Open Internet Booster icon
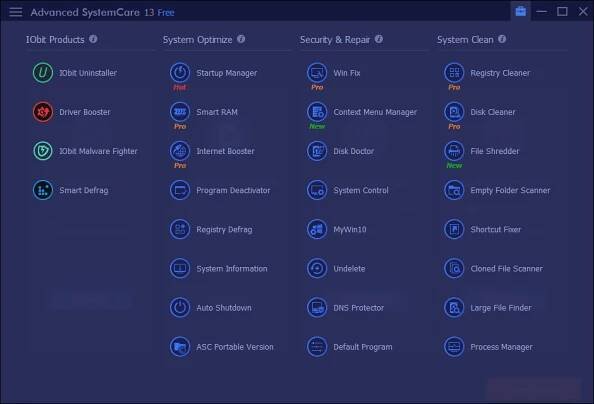 pyautogui.click(x=180, y=151)
